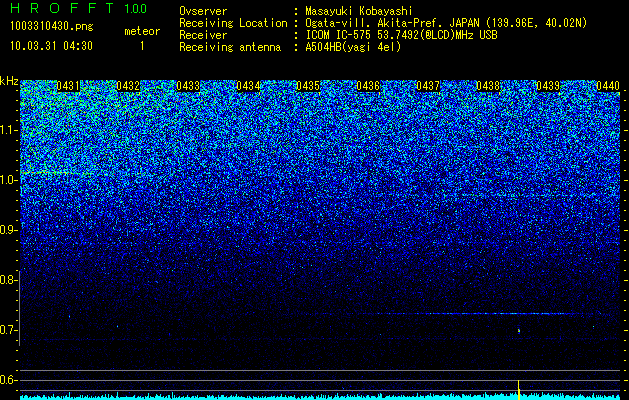
Task: Click the 0.9 kHz axis label
Action: click(9, 230)
